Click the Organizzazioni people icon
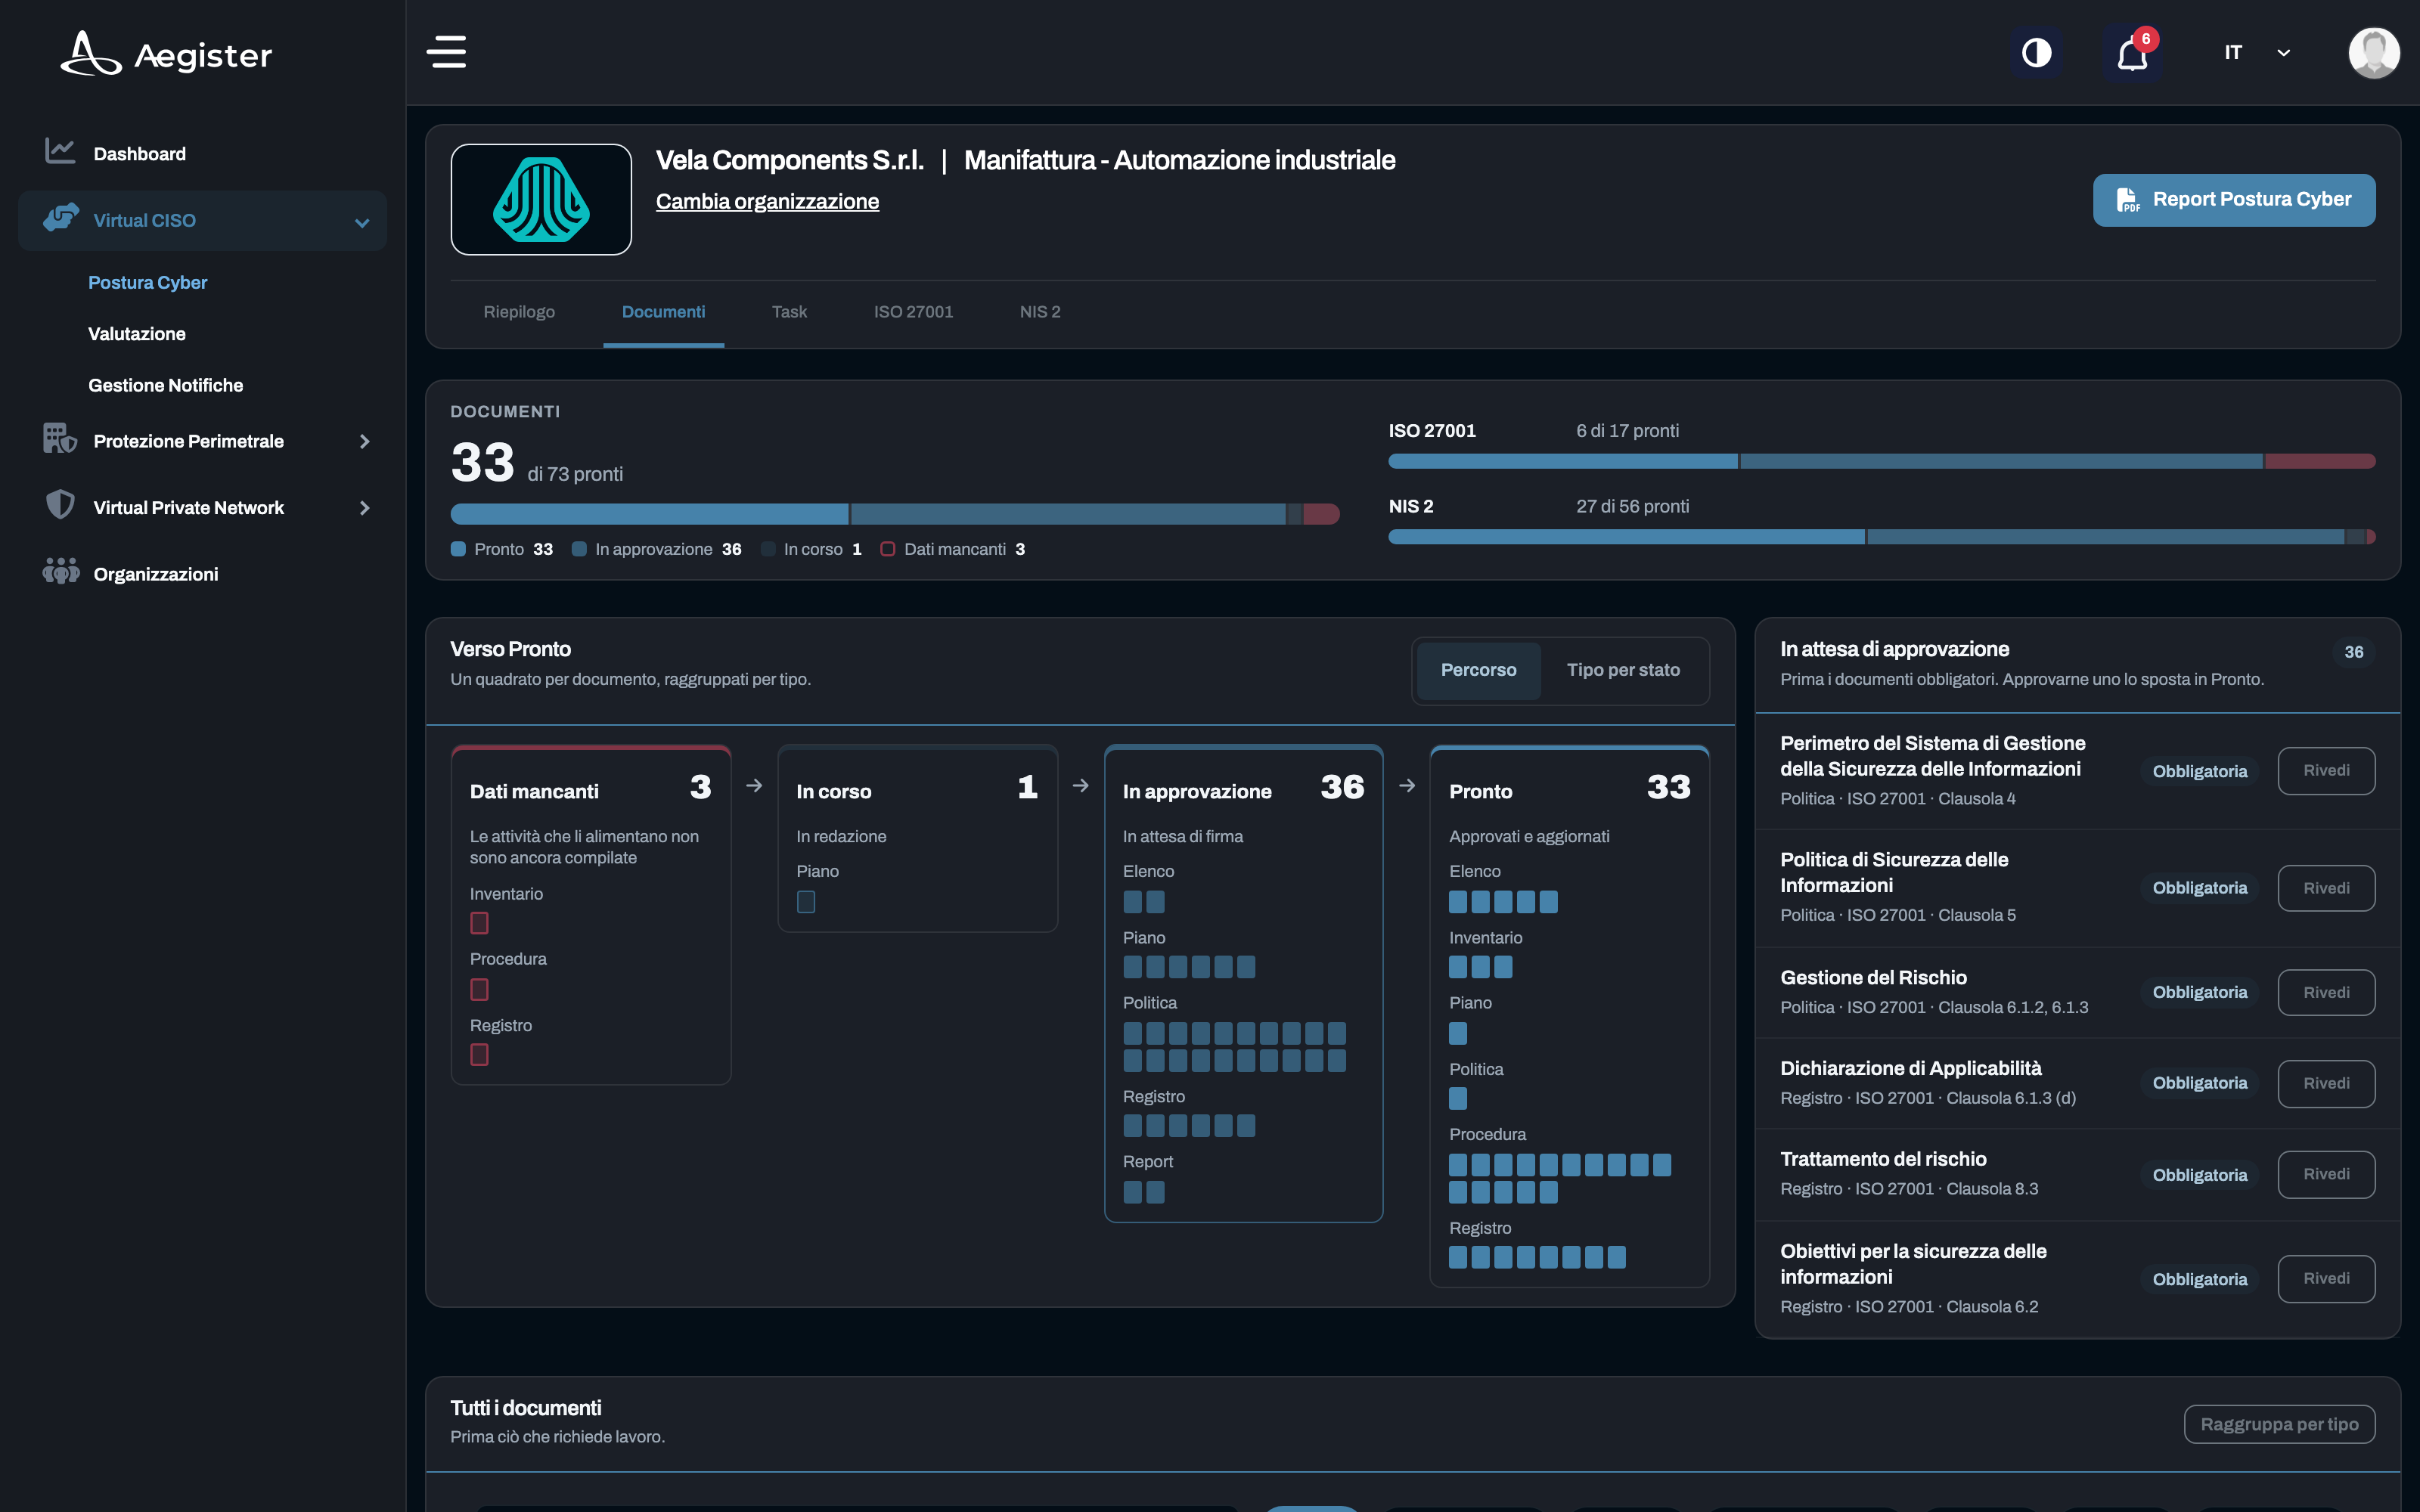The height and width of the screenshot is (1512, 2420). [x=61, y=572]
